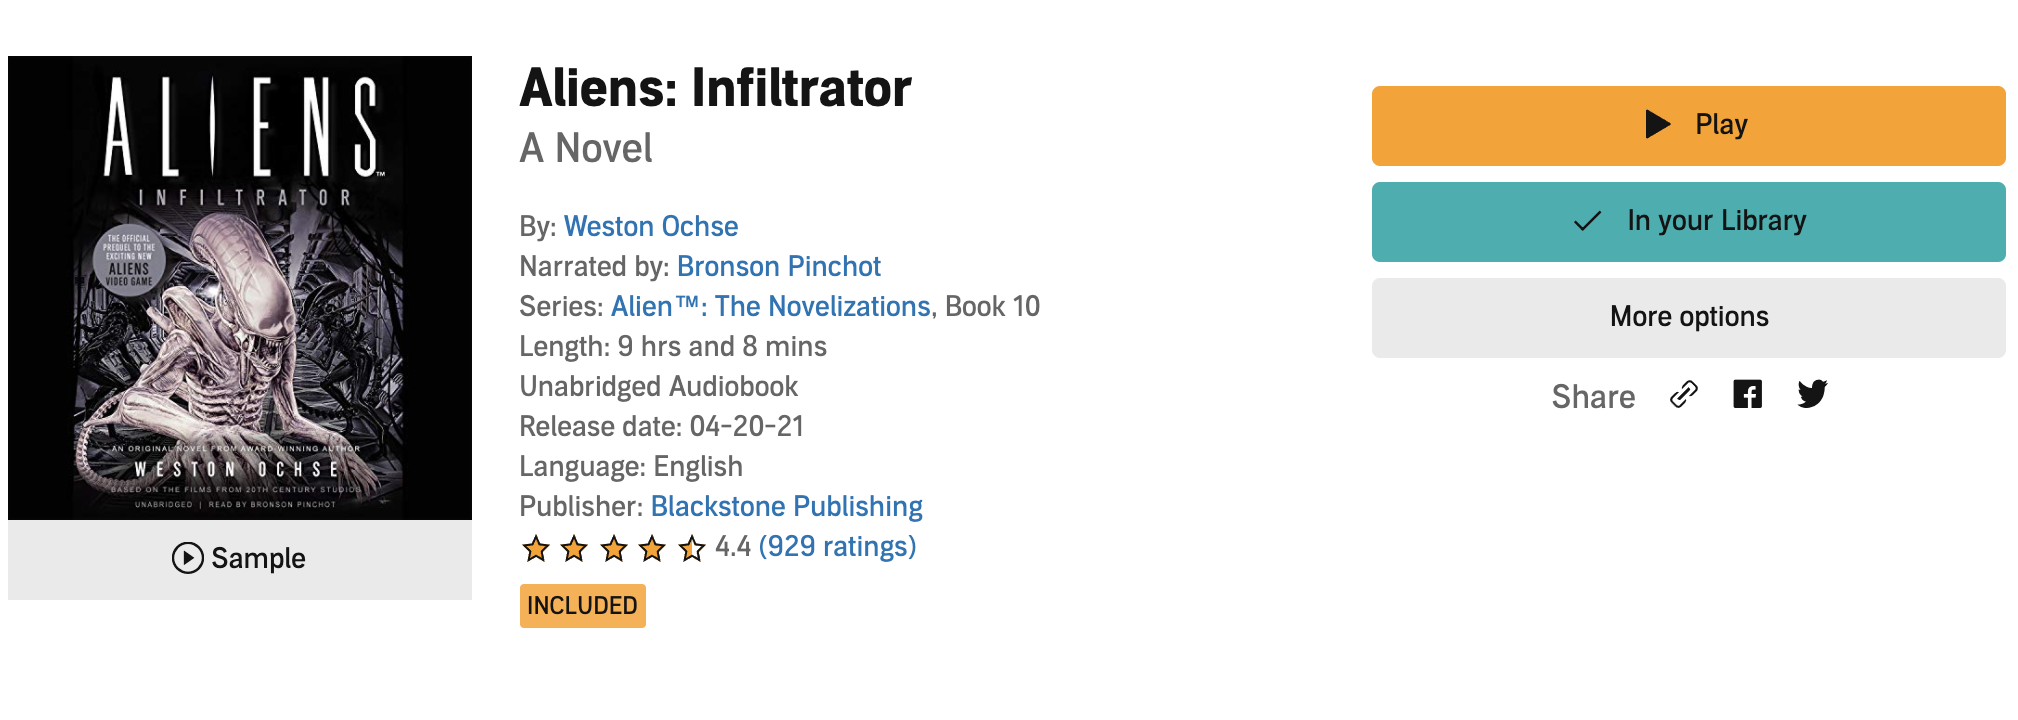The width and height of the screenshot is (2018, 720).
Task: Toggle the In your Library button
Action: (x=1688, y=221)
